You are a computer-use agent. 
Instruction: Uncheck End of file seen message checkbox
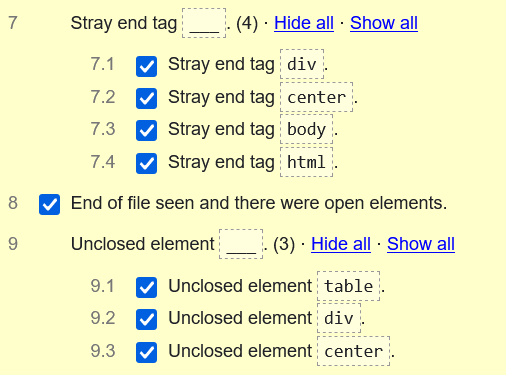coord(49,204)
